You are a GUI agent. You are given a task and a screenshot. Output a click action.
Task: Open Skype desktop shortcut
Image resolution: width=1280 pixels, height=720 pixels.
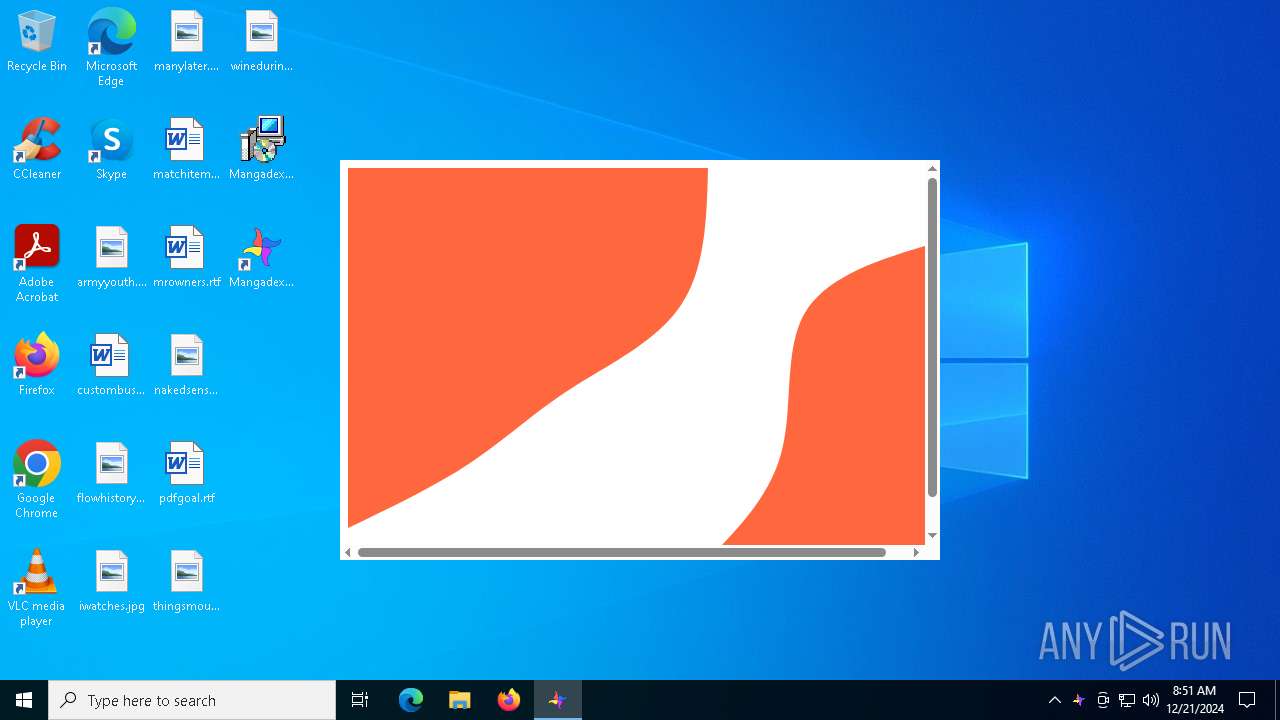pos(111,150)
